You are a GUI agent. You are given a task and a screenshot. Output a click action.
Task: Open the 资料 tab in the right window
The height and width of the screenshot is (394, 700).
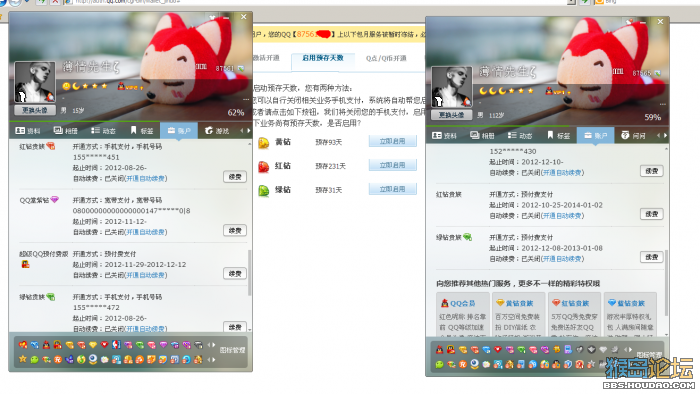coord(444,135)
